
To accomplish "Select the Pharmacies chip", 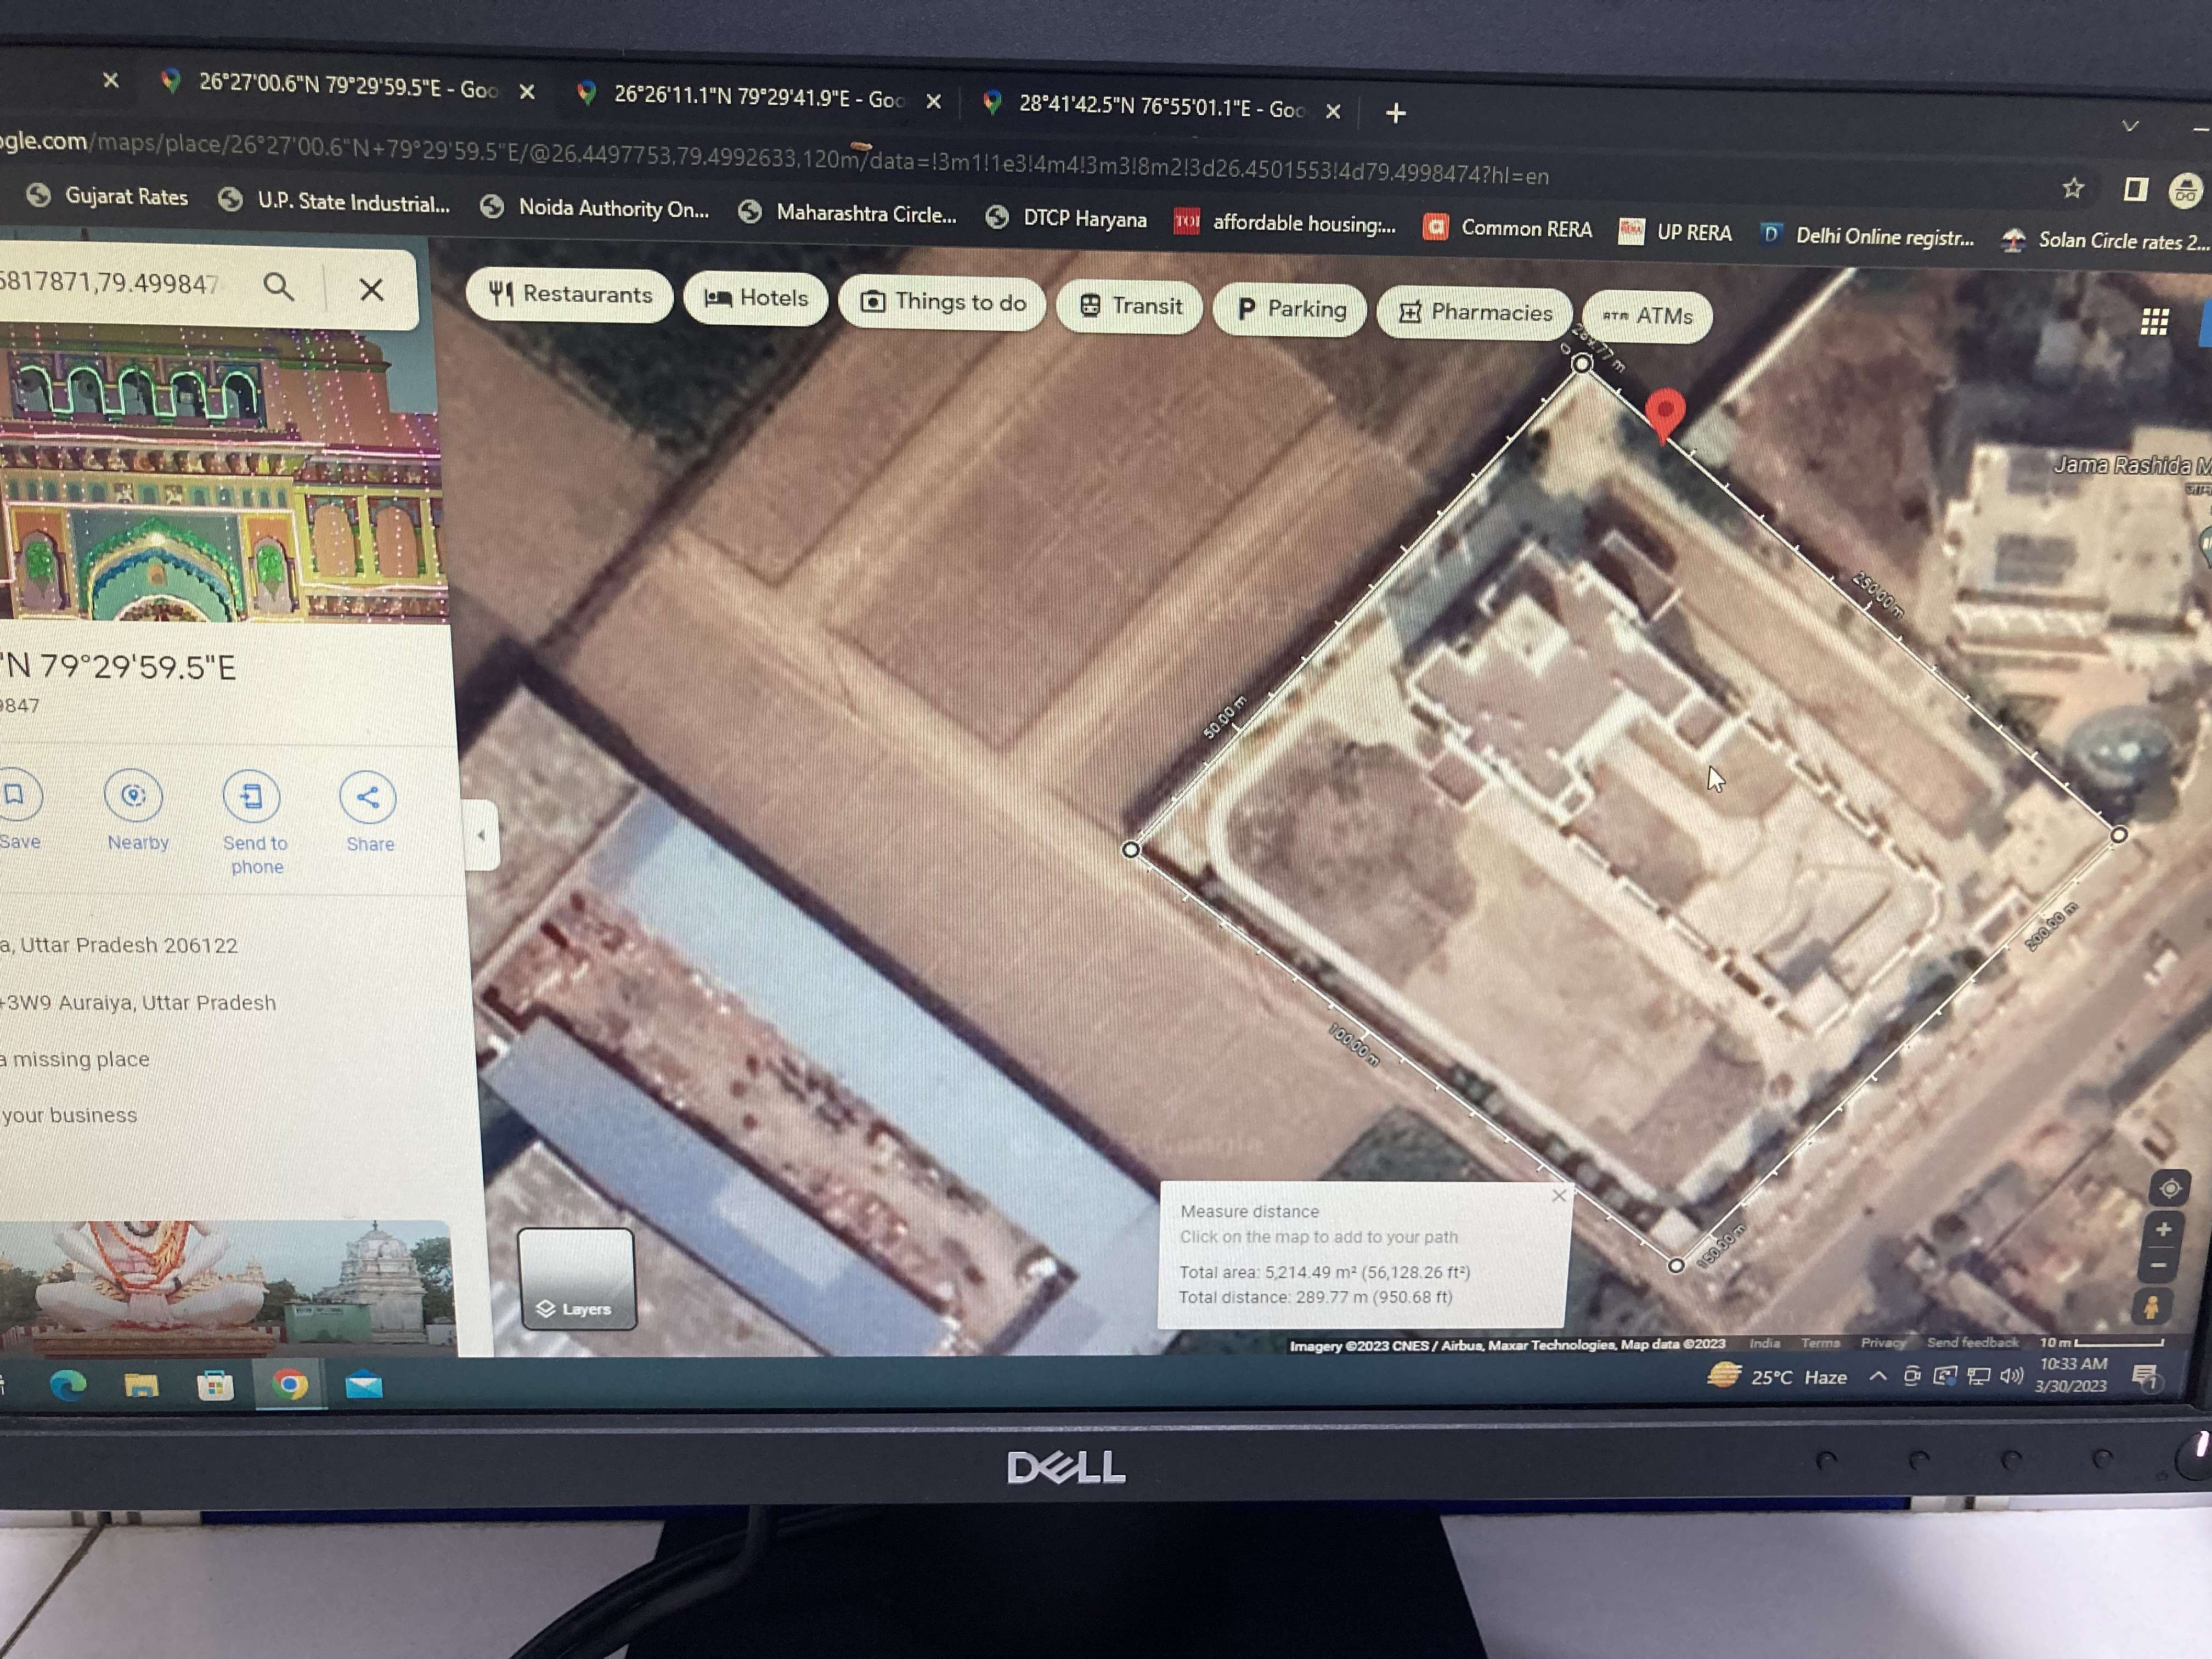I will pos(1475,313).
